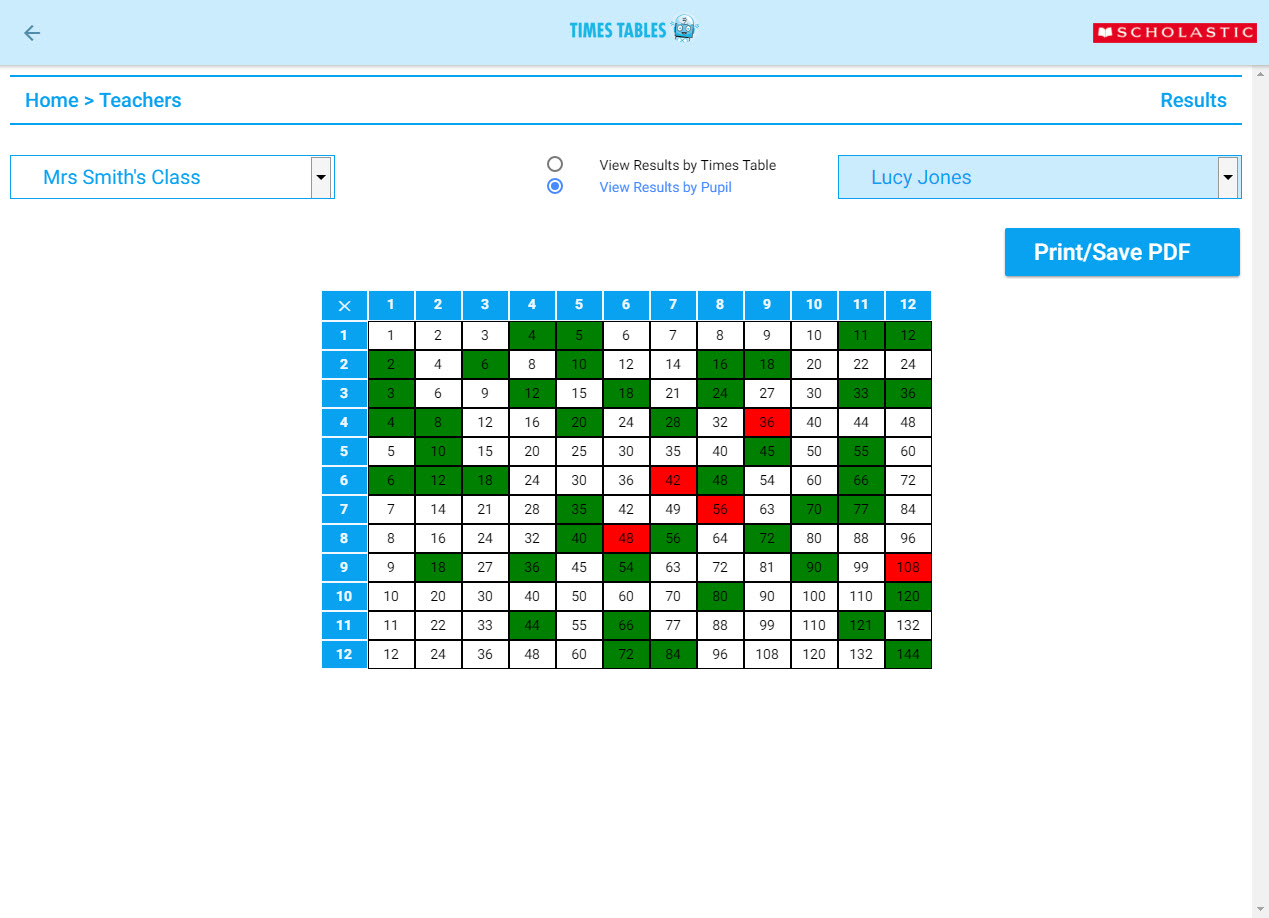Click the multiplication sign grid corner

pos(344,306)
